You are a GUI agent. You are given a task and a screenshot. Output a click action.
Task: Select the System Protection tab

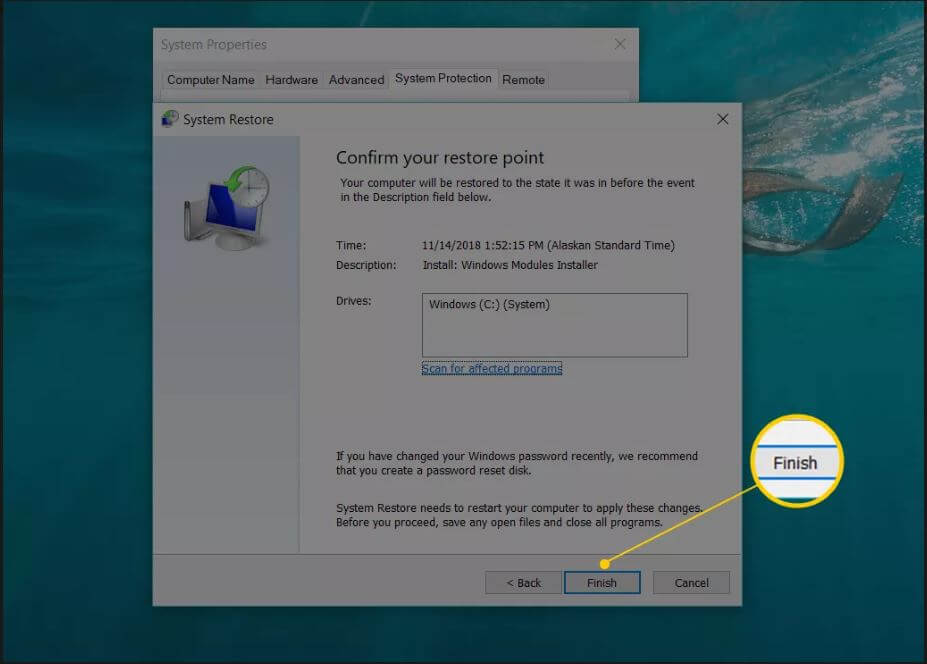[x=443, y=79]
